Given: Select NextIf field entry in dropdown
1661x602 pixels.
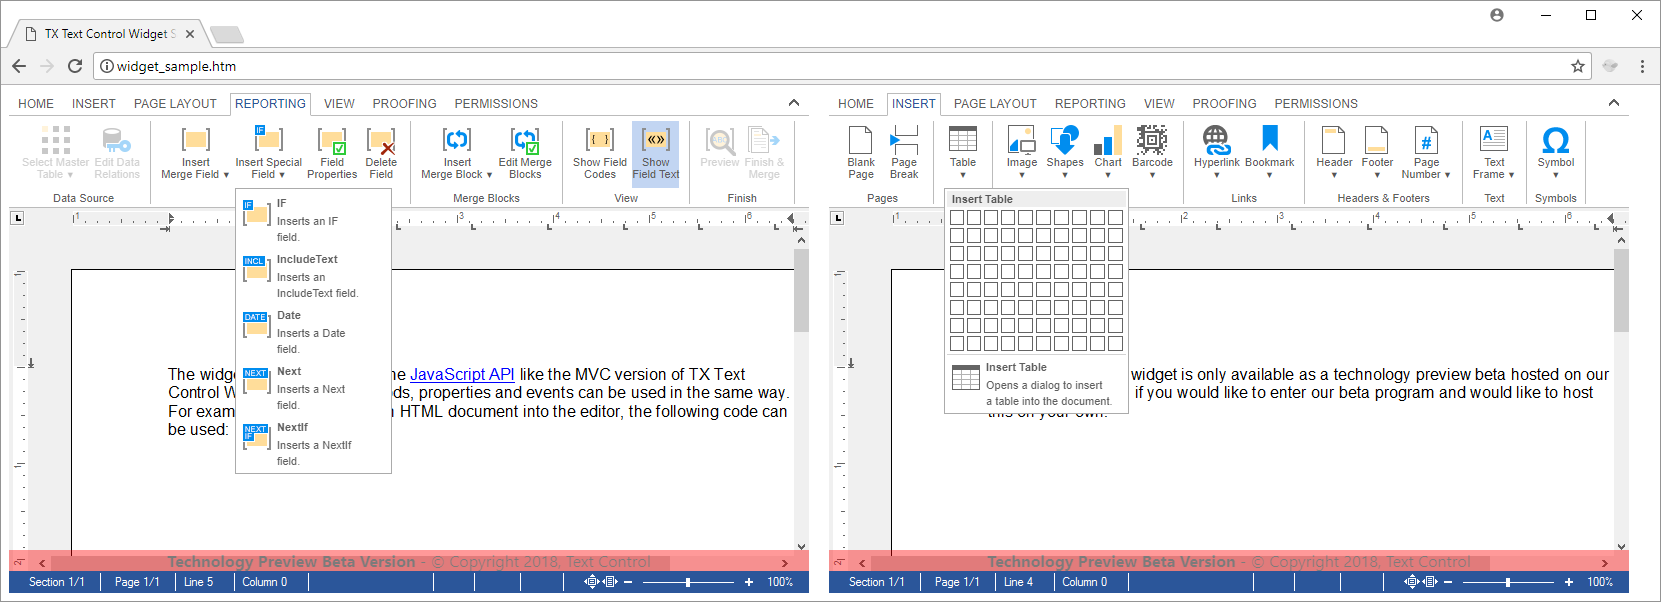Looking at the screenshot, I should coord(313,444).
